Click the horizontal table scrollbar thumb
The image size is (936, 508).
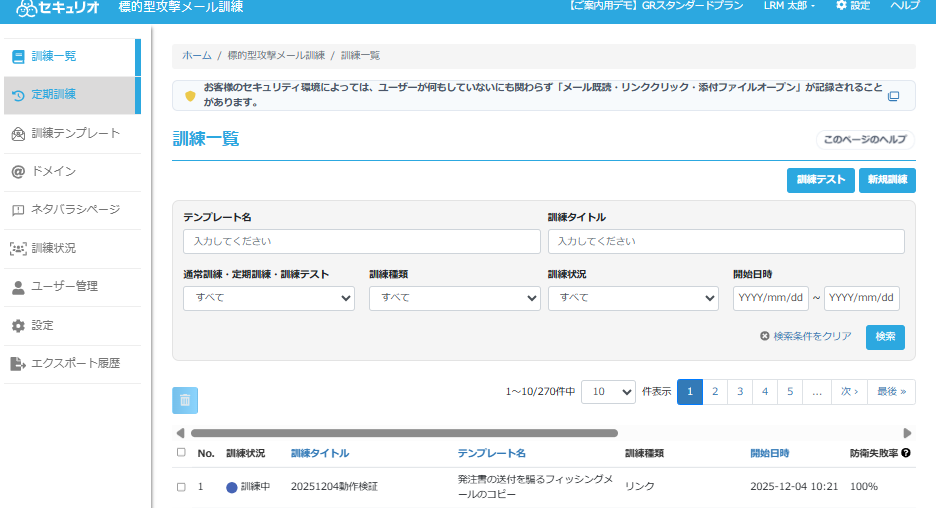[x=404, y=433]
